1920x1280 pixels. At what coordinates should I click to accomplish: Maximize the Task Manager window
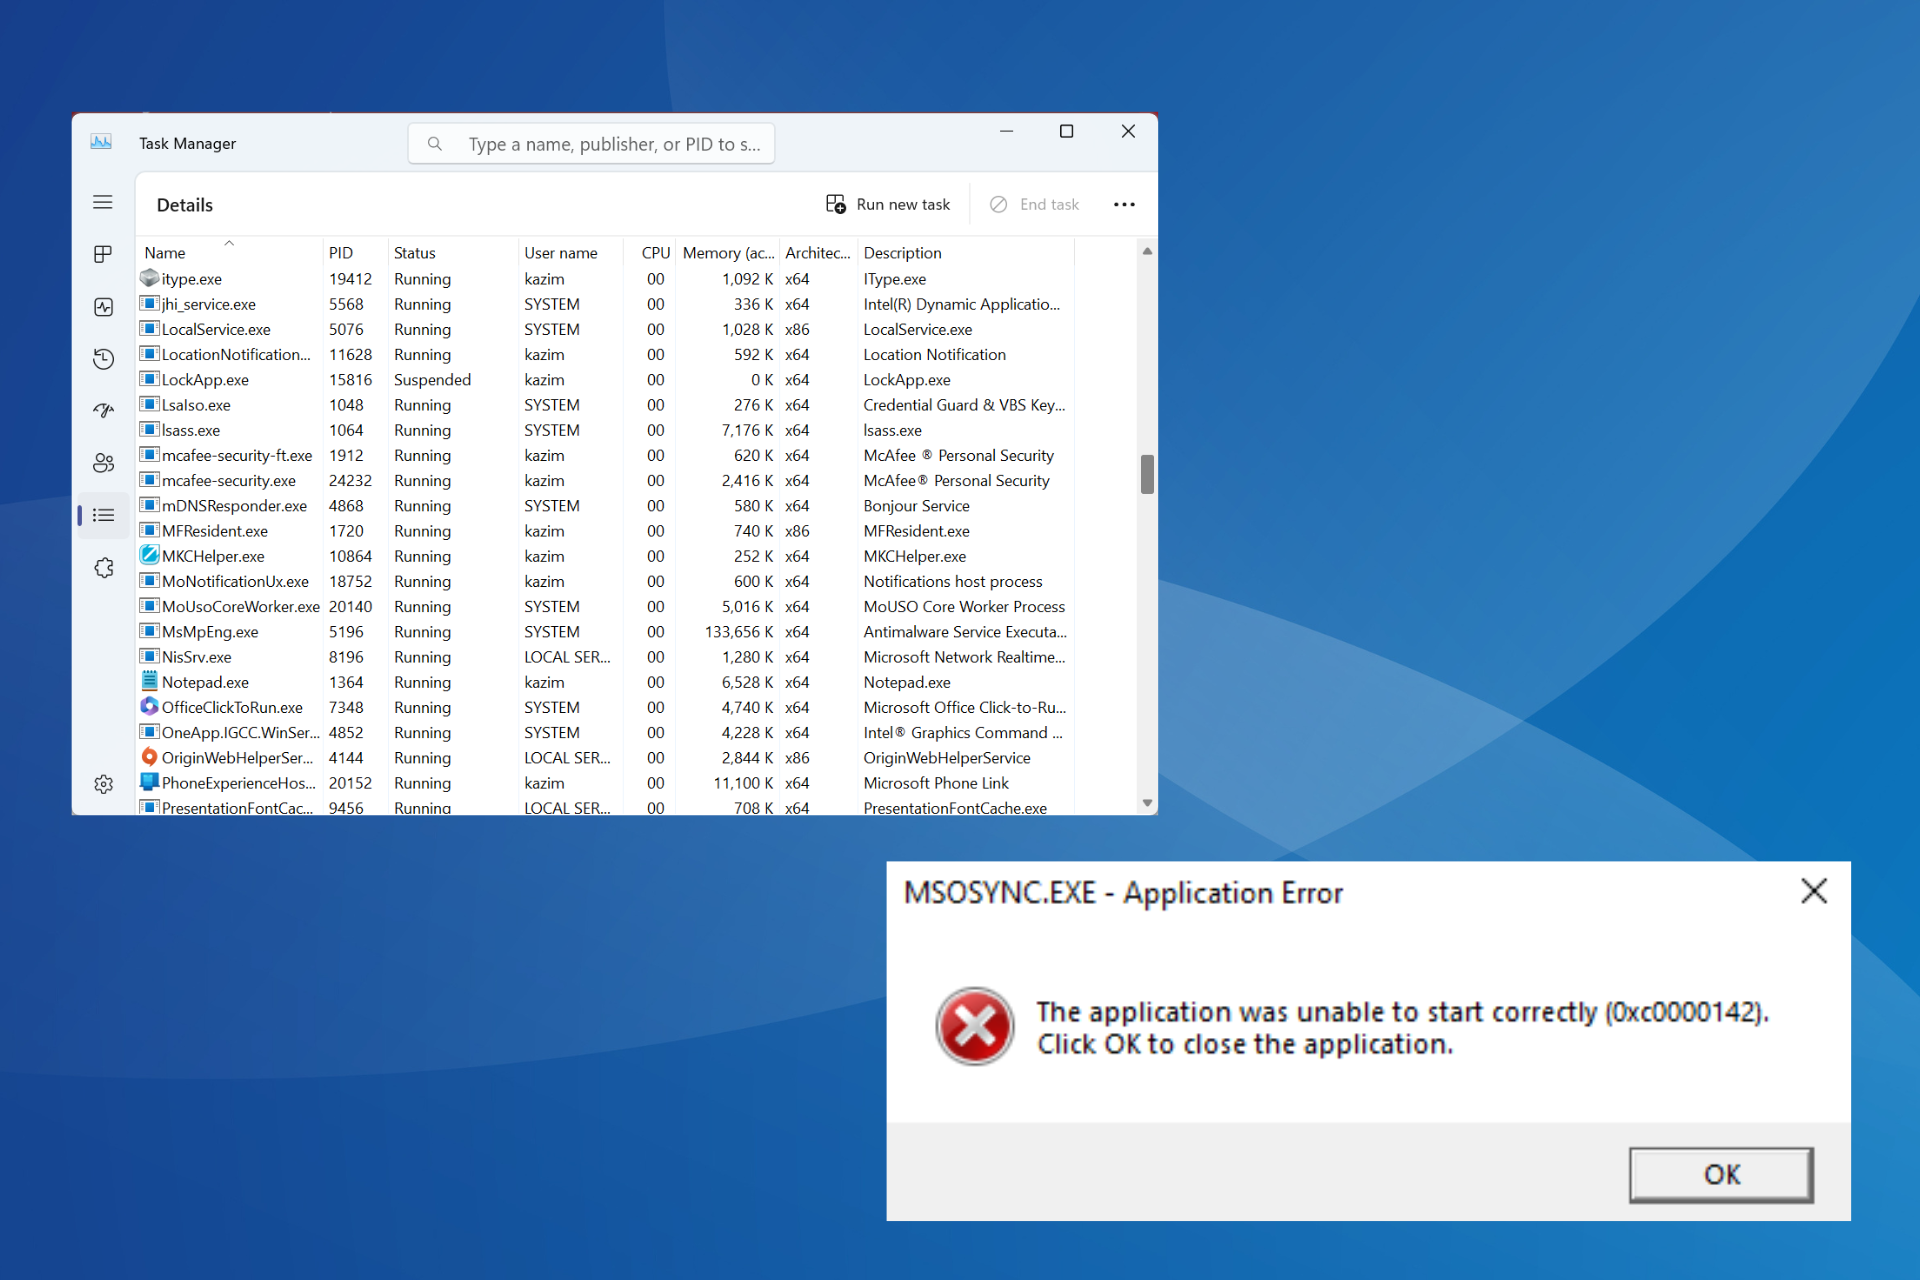point(1067,132)
